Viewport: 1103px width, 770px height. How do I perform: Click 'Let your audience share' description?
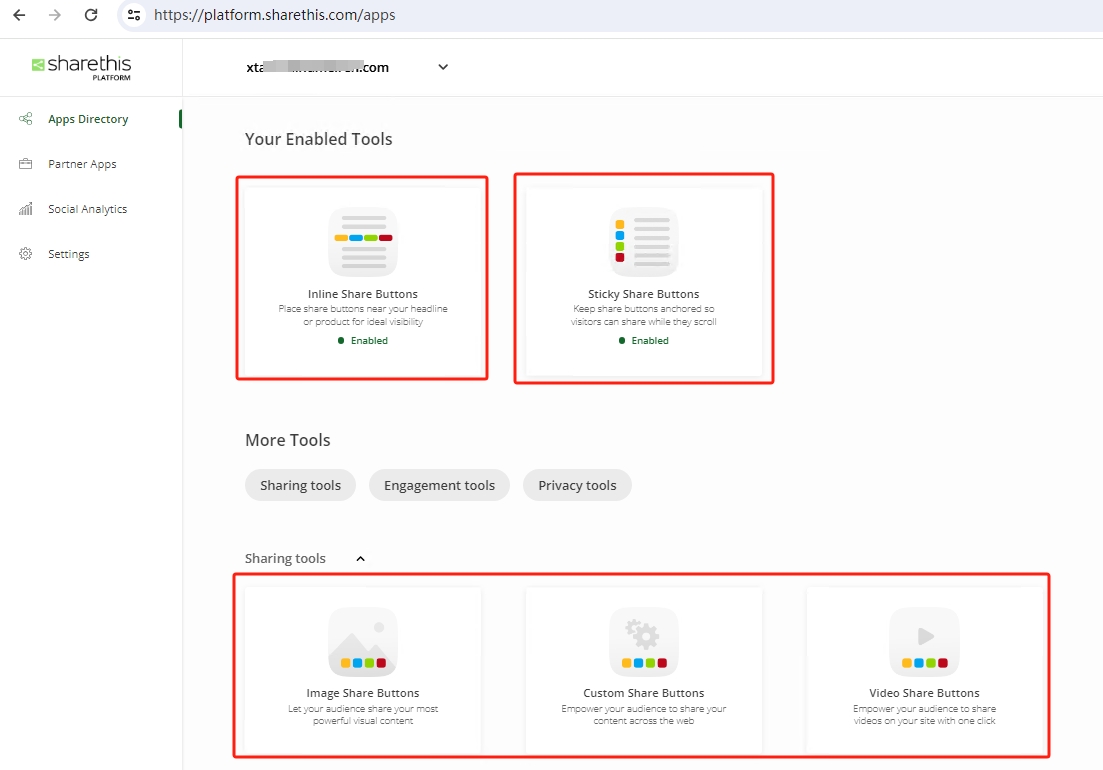pos(363,714)
